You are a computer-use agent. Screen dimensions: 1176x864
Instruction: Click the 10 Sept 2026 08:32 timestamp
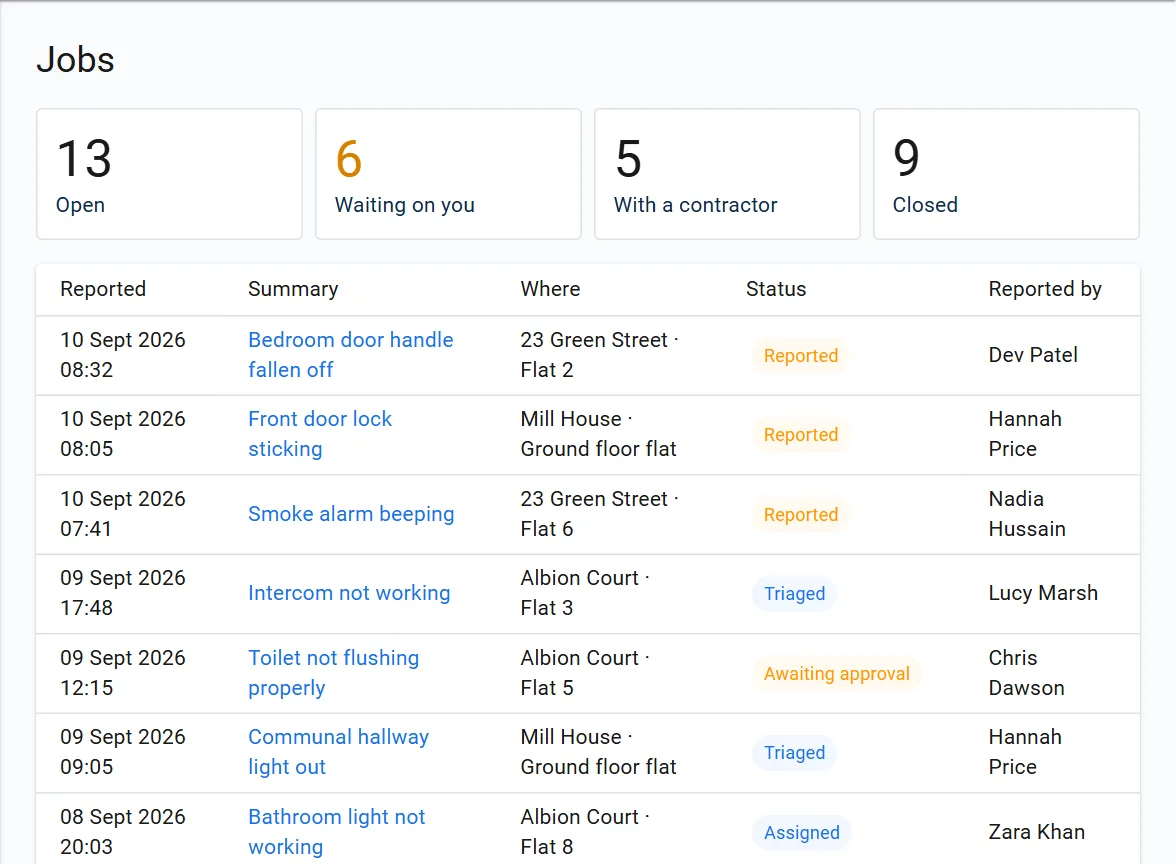tap(123, 355)
